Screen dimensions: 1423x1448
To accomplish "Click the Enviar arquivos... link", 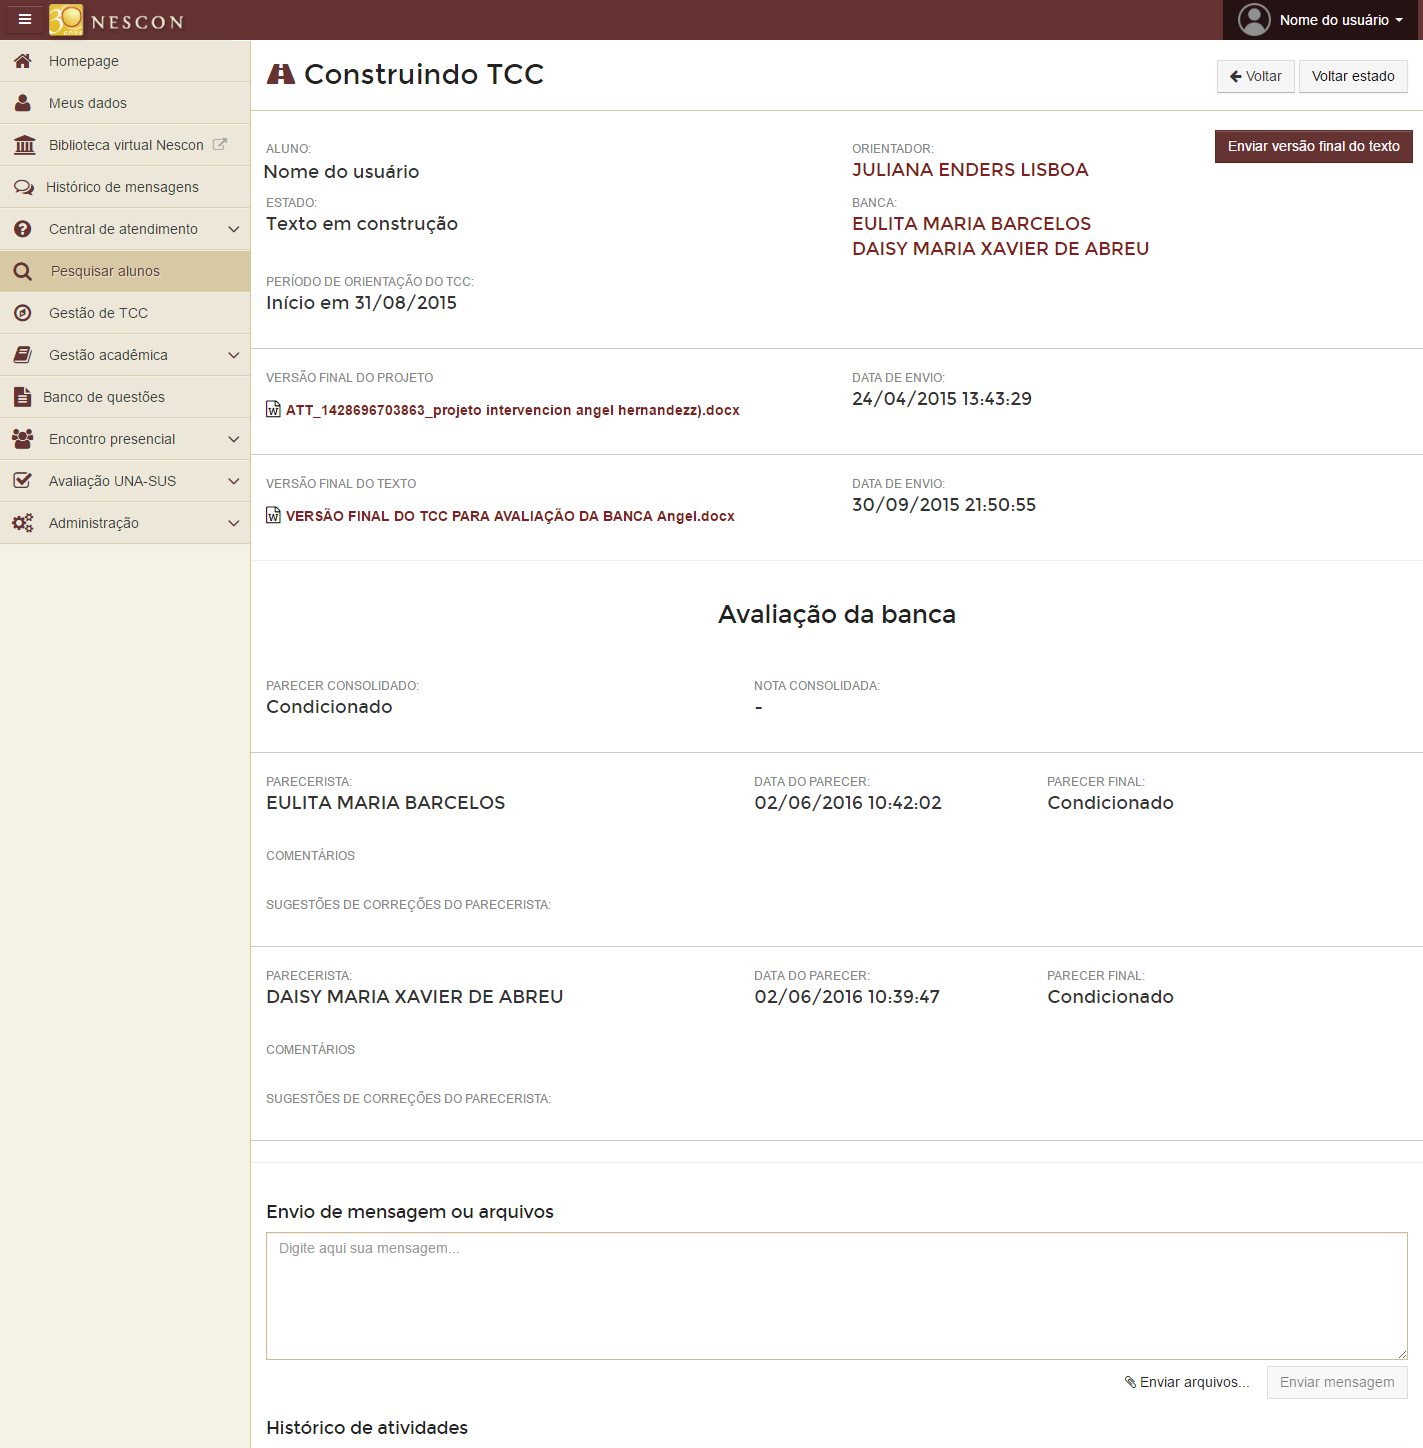I will click(x=1187, y=1382).
